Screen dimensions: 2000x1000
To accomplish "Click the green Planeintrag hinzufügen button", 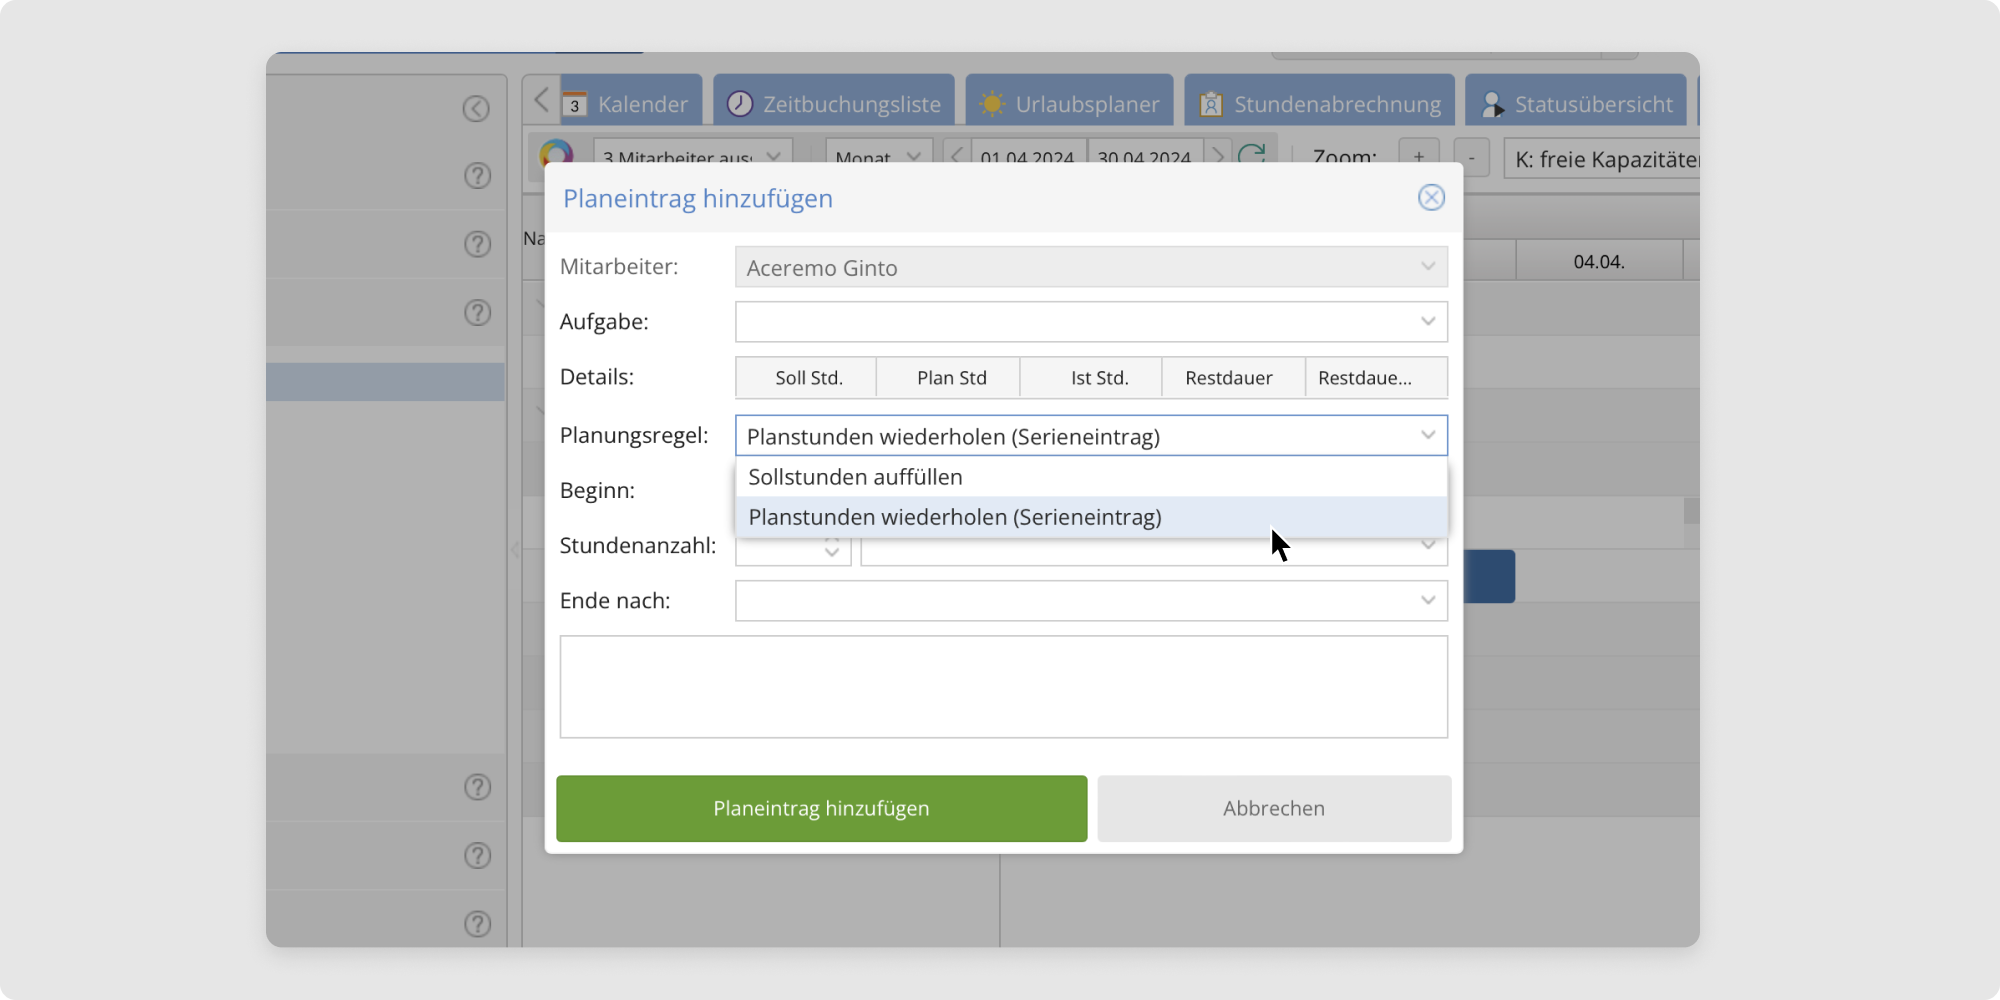I will pyautogui.click(x=821, y=808).
